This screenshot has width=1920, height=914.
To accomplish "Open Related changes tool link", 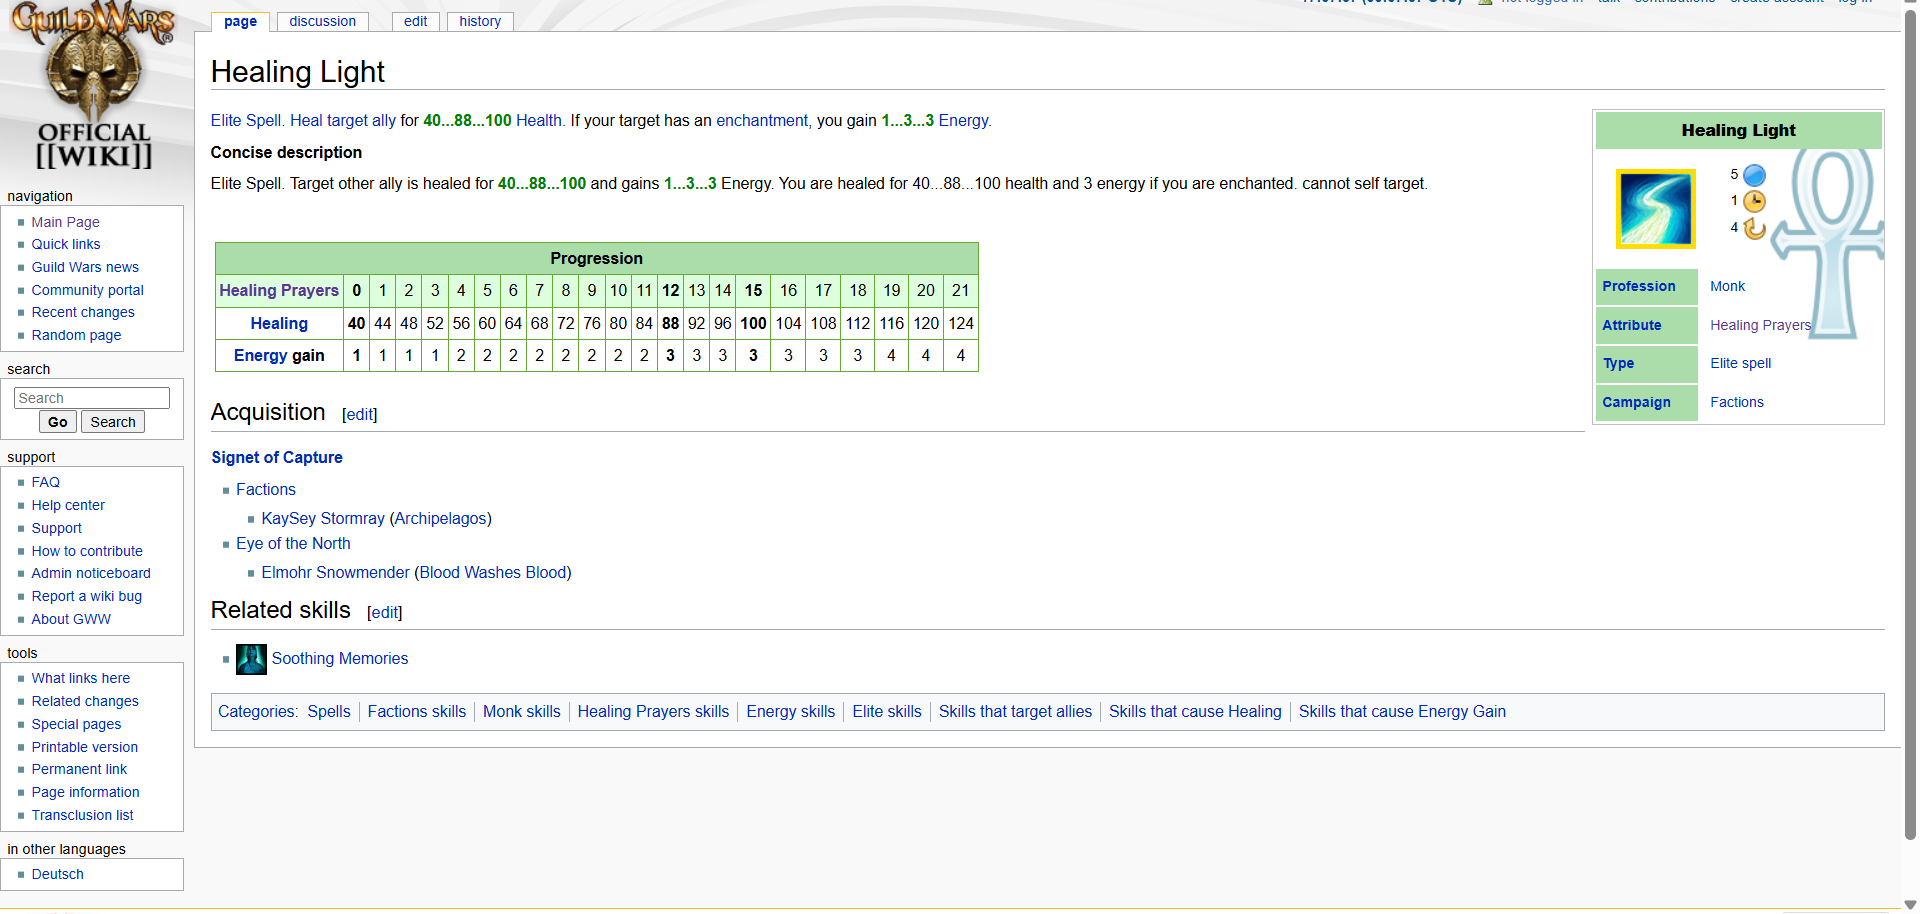I will (85, 701).
